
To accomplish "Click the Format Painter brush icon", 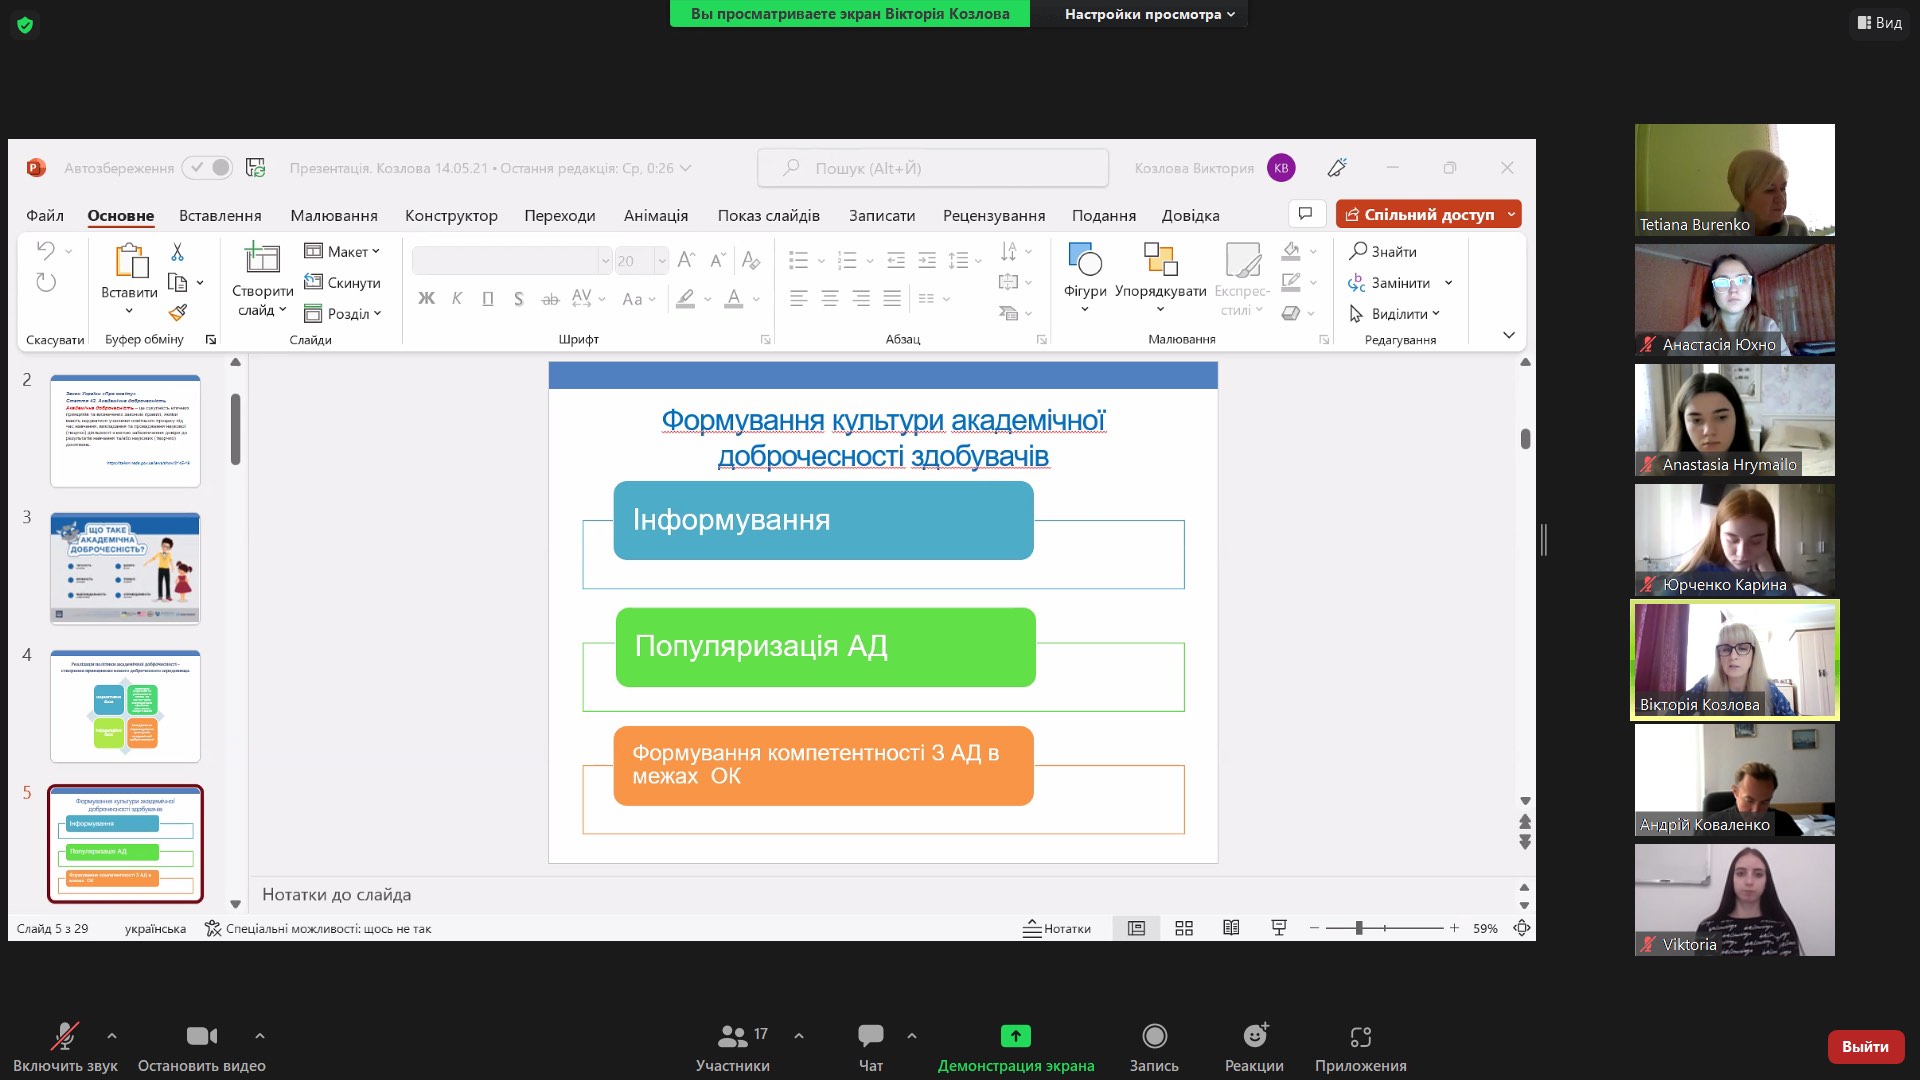I will [x=178, y=313].
